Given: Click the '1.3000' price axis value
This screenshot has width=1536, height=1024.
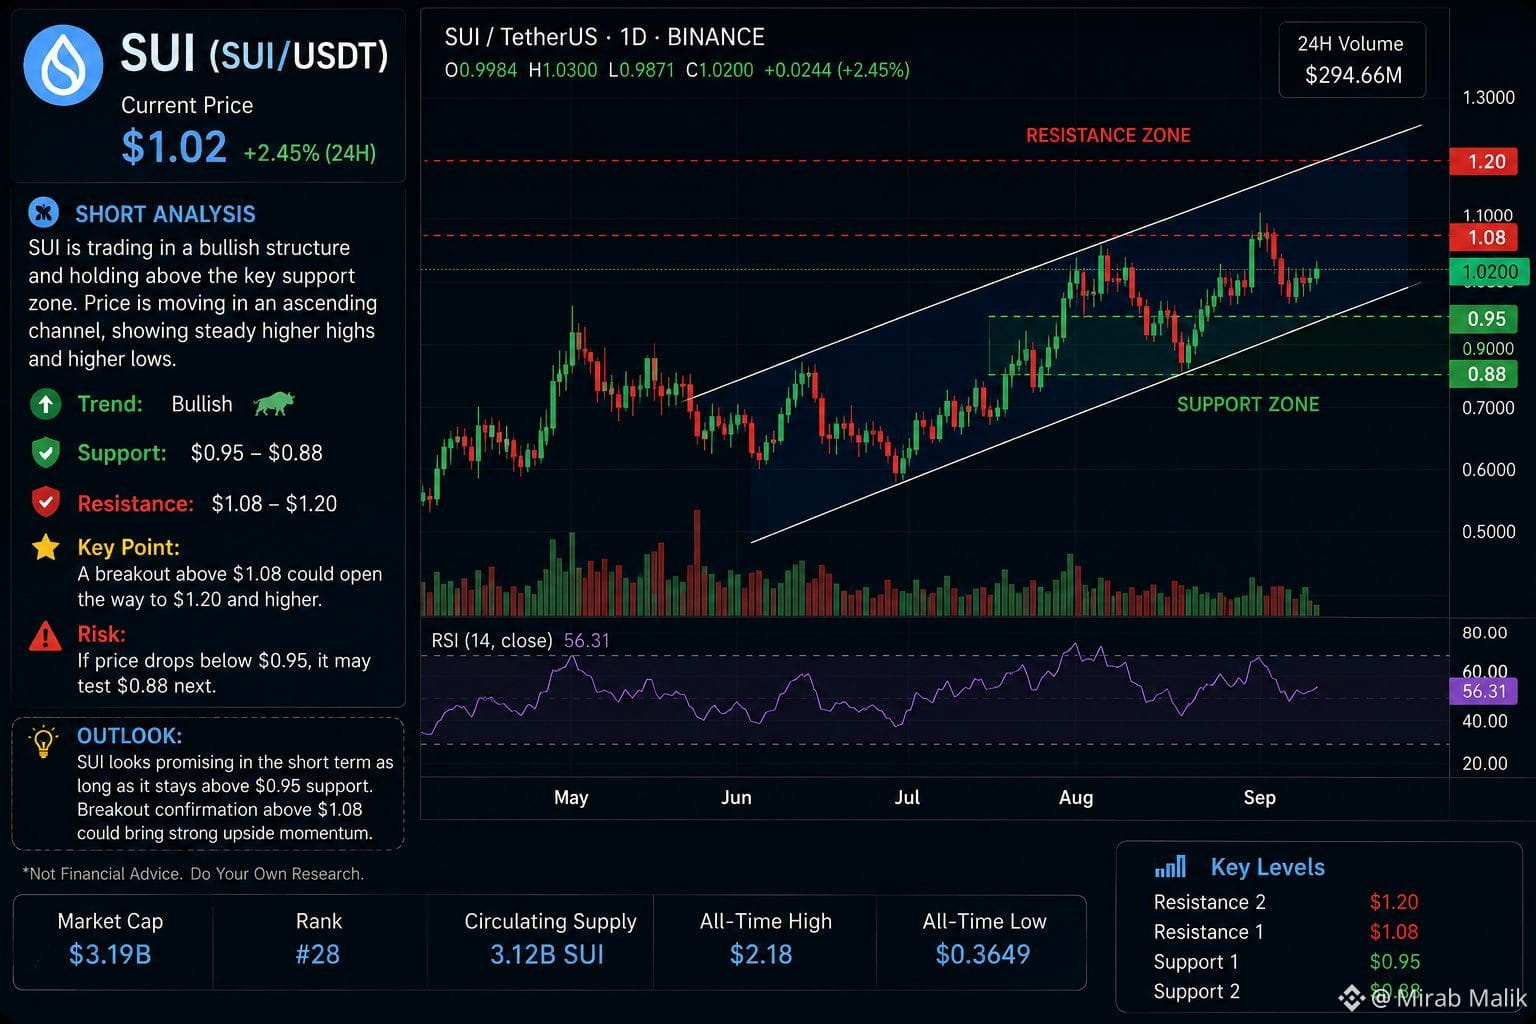Looking at the screenshot, I should coord(1488,97).
